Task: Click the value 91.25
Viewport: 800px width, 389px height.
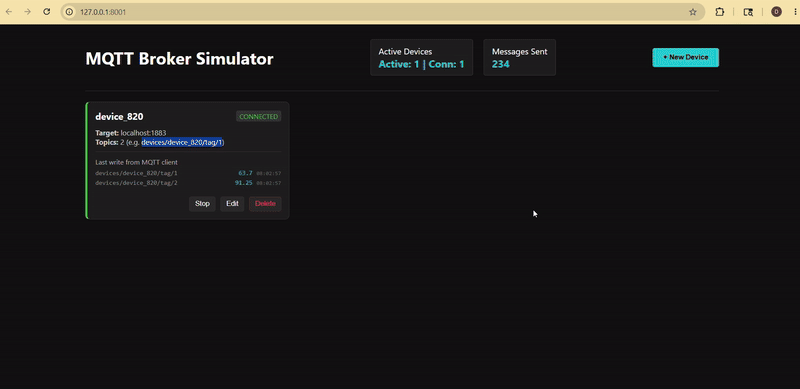Action: (243, 183)
